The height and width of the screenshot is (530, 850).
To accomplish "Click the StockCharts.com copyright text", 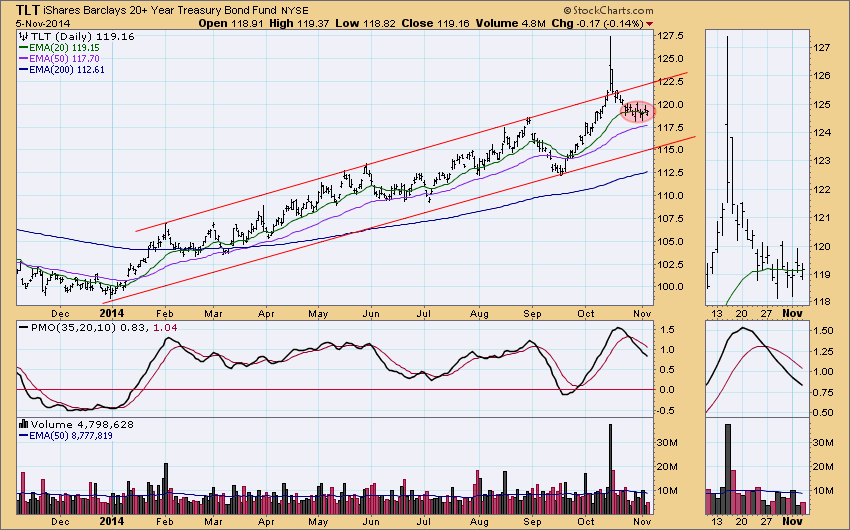I will click(x=608, y=10).
